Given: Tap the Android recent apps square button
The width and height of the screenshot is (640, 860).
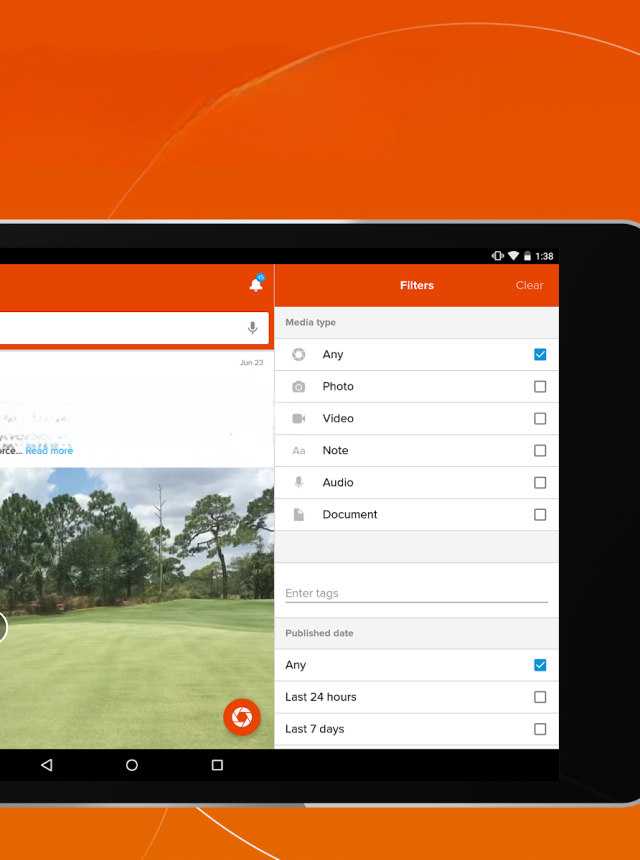Looking at the screenshot, I should [217, 765].
